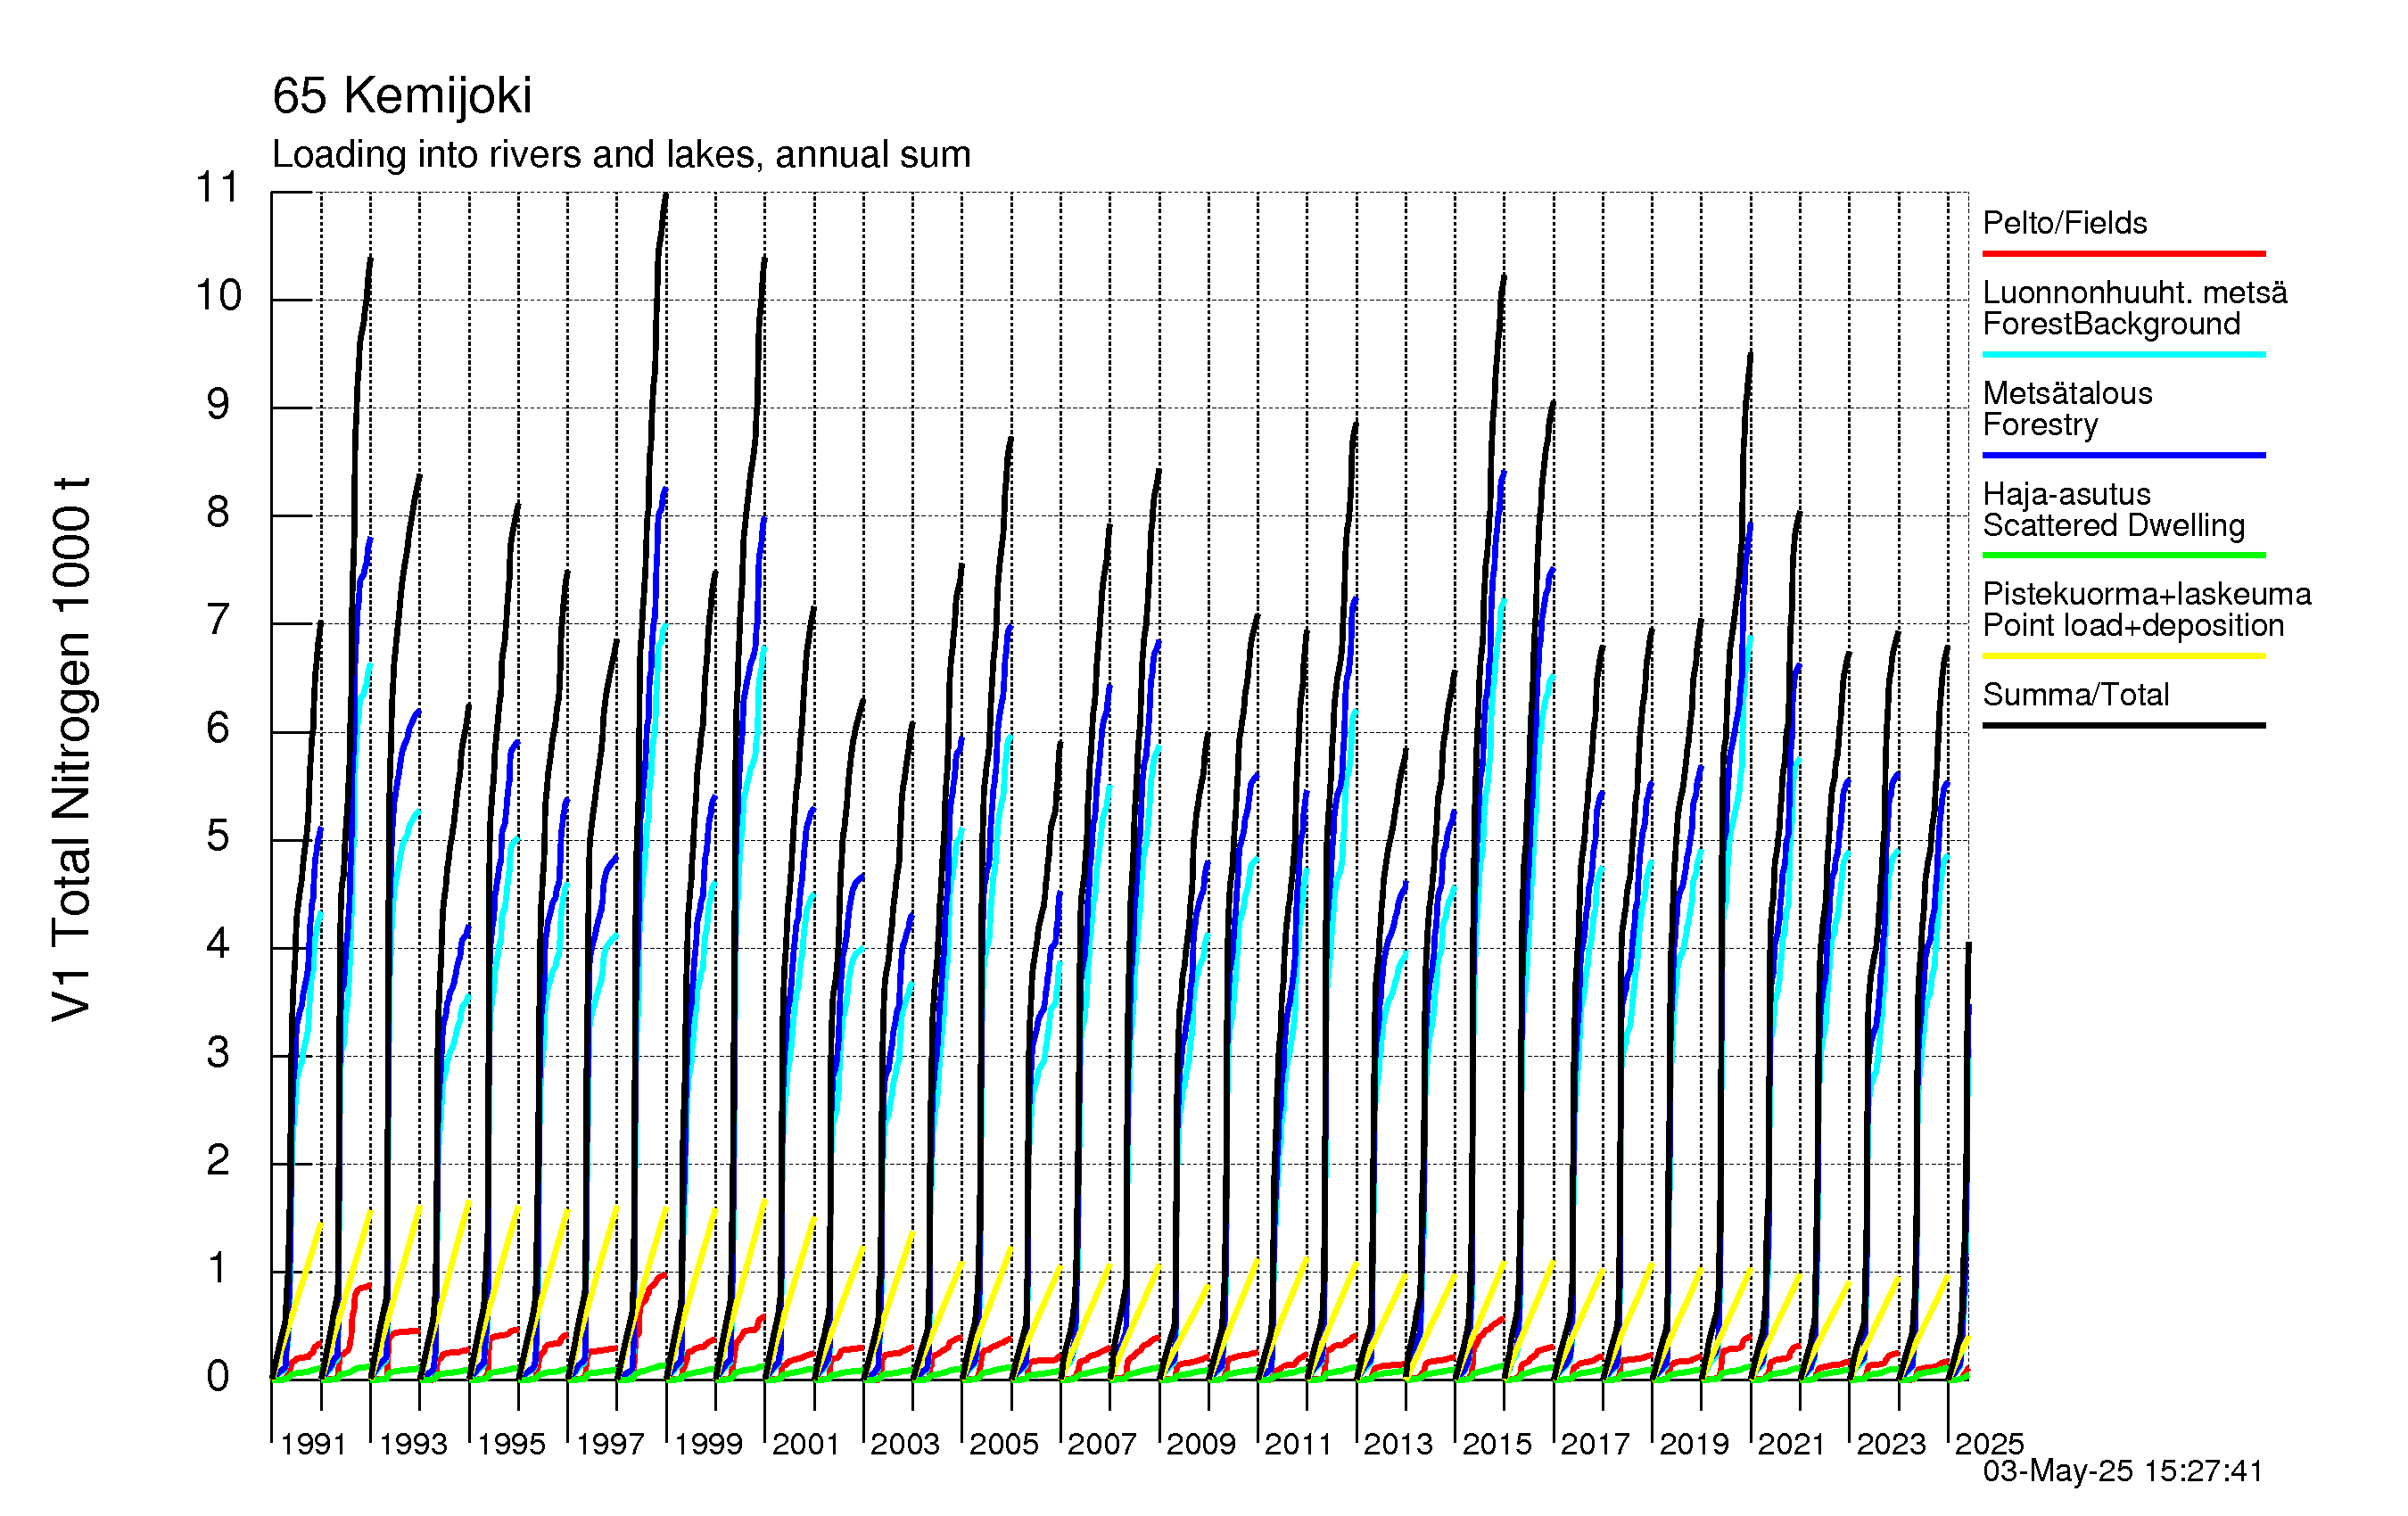Click the green Scattered Dwelling legend line
Image resolution: width=2408 pixels, height=1516 pixels.
point(2124,555)
